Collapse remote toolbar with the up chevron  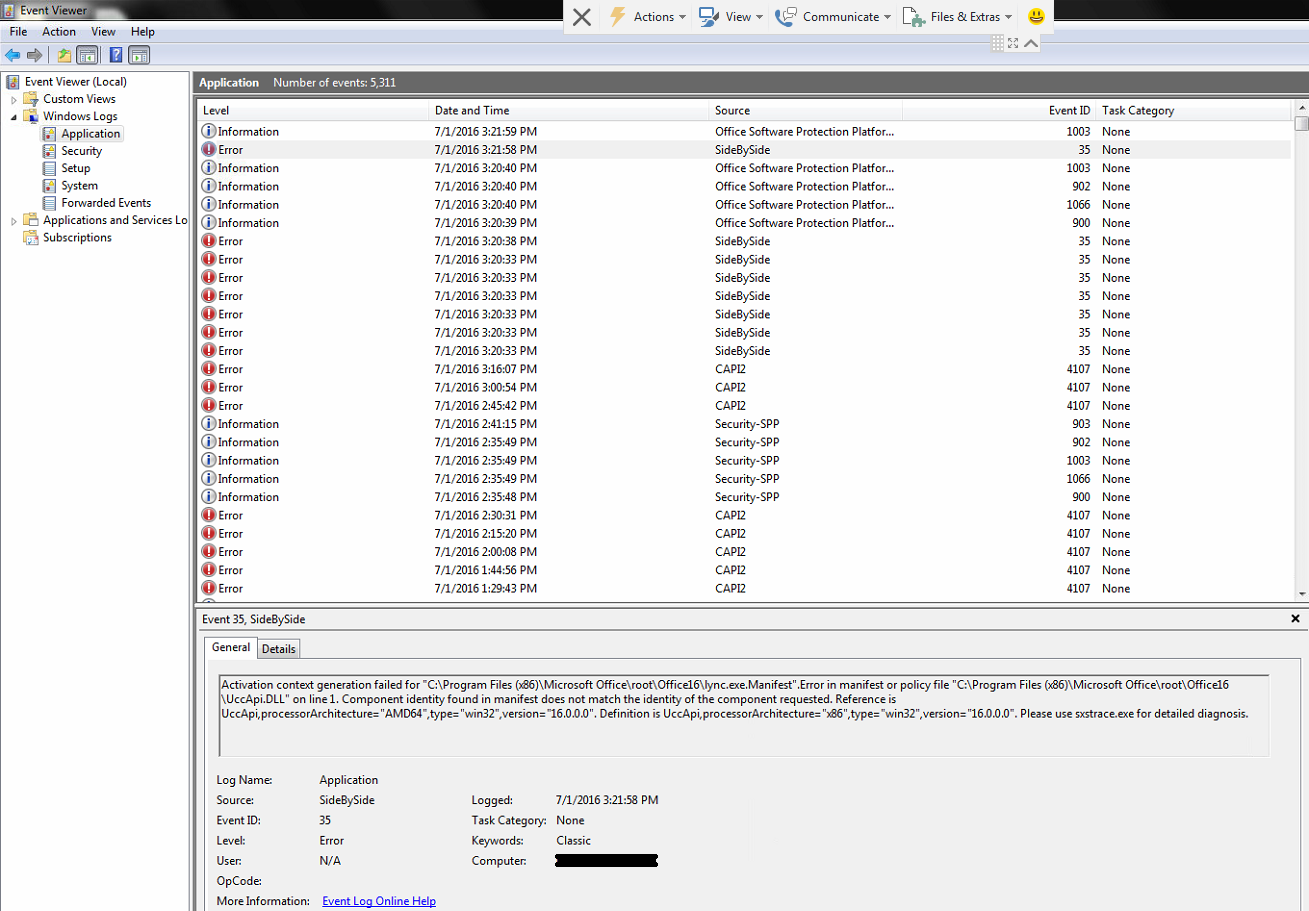(x=1031, y=43)
